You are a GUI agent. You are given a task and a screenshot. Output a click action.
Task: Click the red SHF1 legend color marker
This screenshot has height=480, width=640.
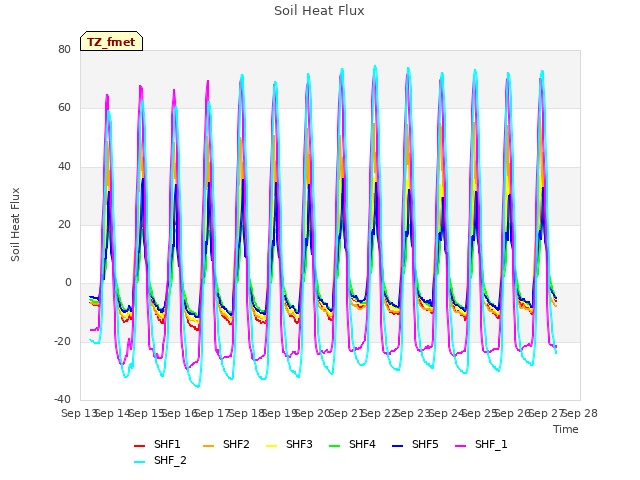140,445
